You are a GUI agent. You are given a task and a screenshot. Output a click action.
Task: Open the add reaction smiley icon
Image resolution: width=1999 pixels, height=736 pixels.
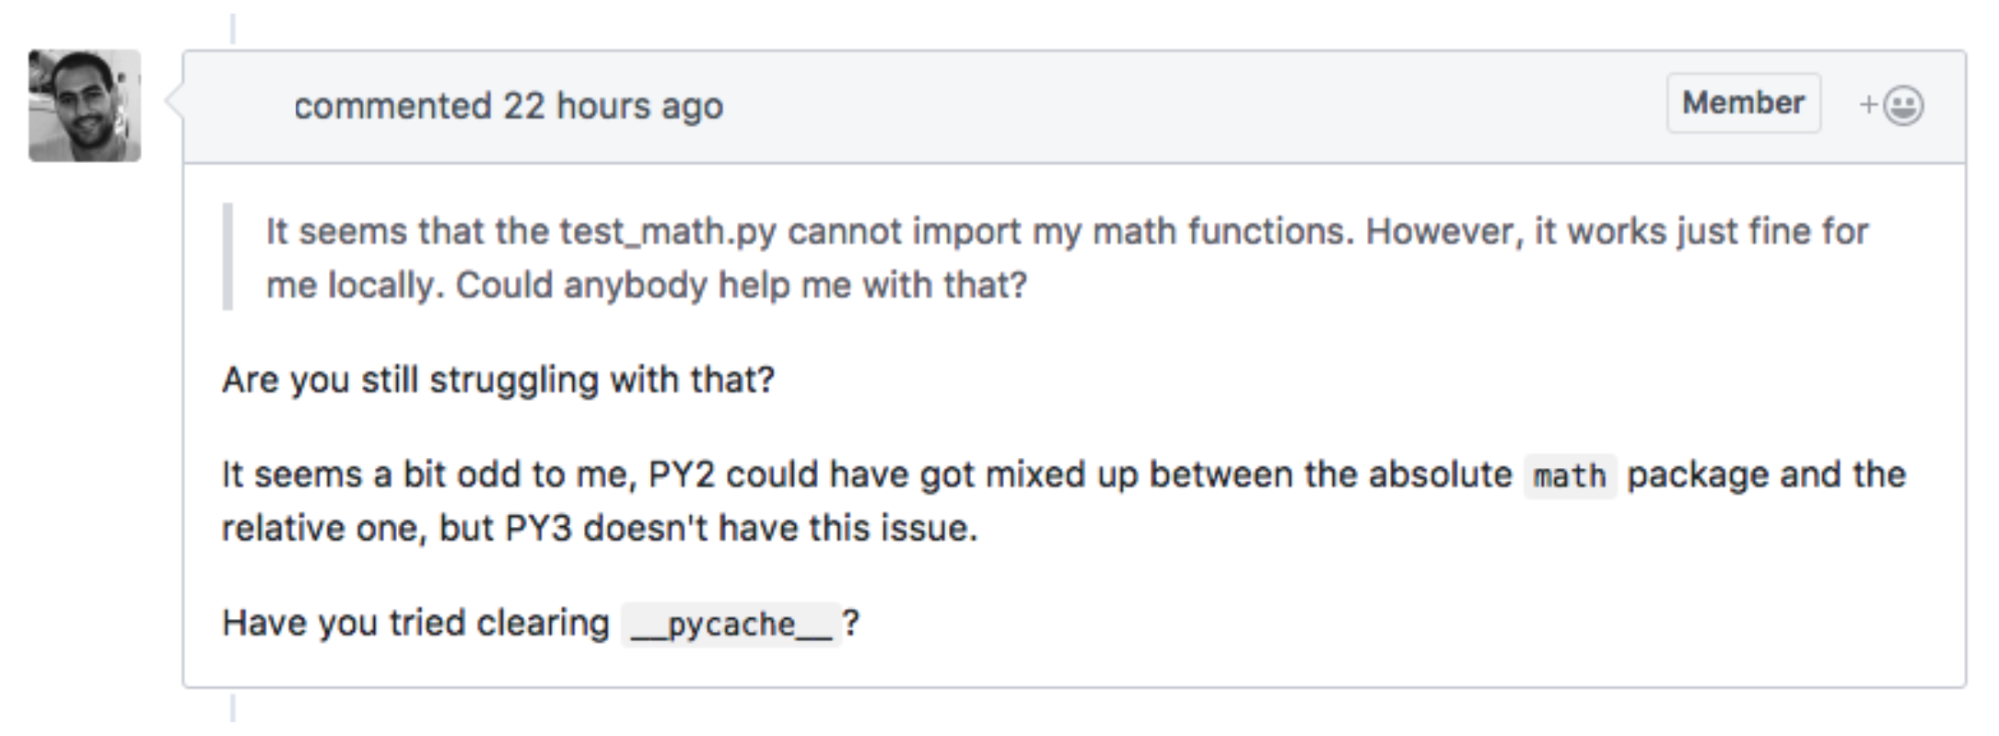click(x=1903, y=105)
